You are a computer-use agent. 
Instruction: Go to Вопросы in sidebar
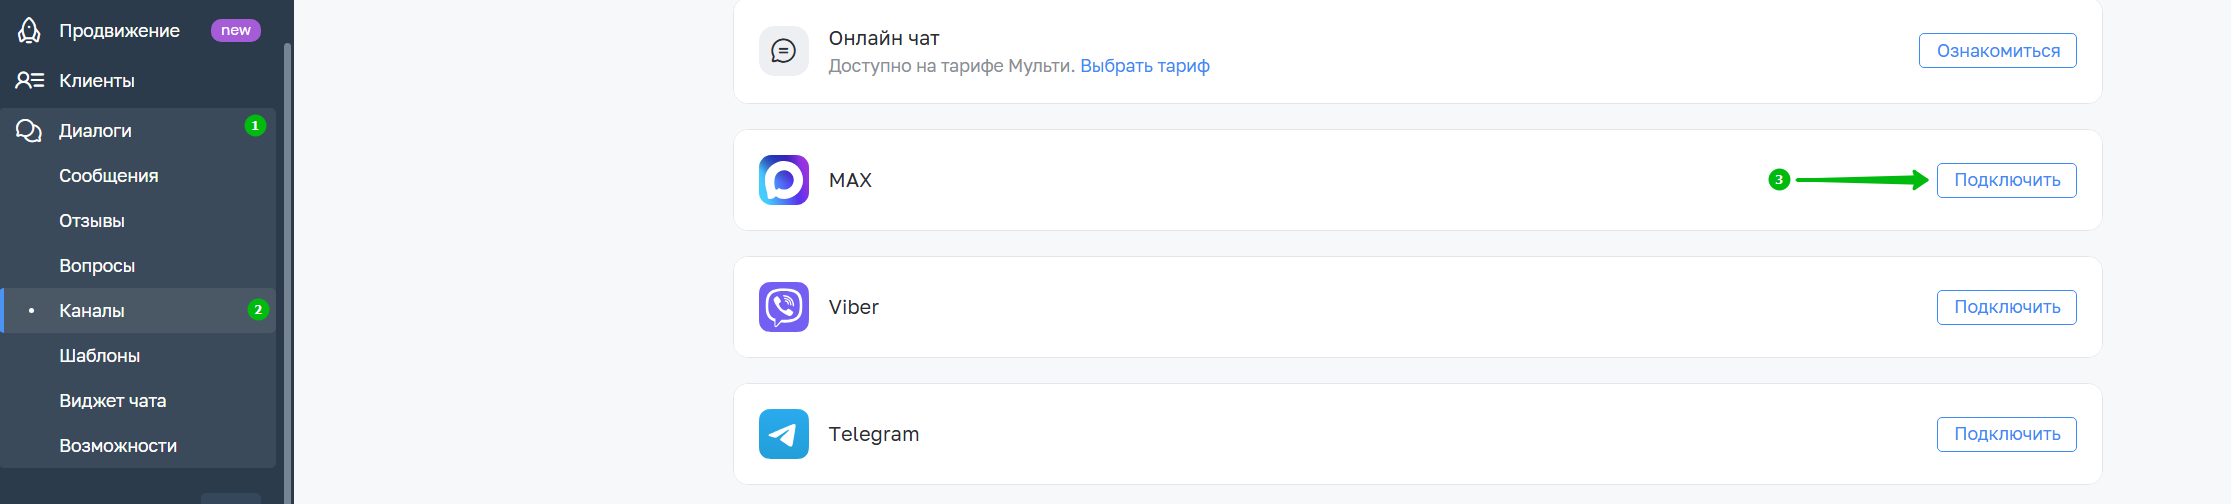pos(97,266)
